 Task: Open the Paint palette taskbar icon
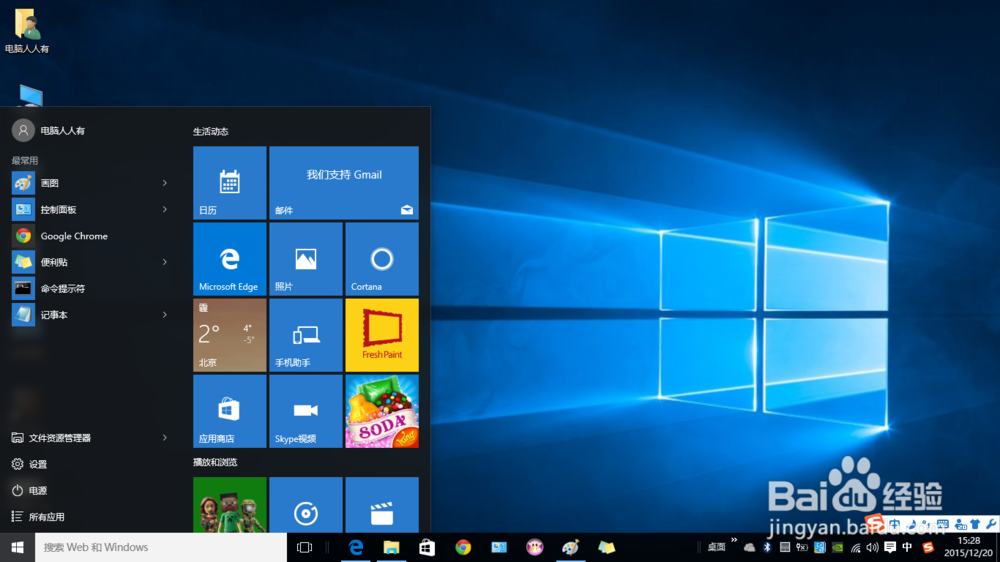coord(570,547)
